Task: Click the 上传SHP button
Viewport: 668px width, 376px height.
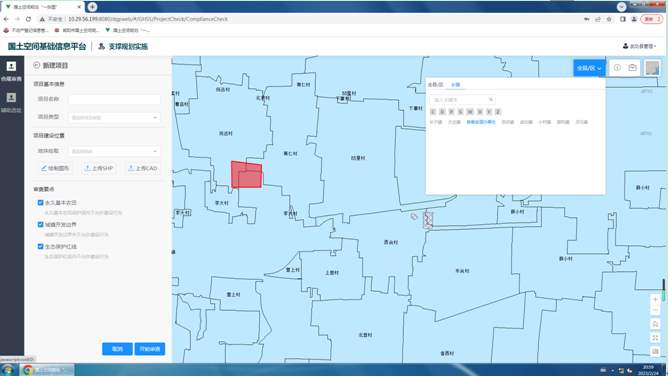Action: (99, 168)
